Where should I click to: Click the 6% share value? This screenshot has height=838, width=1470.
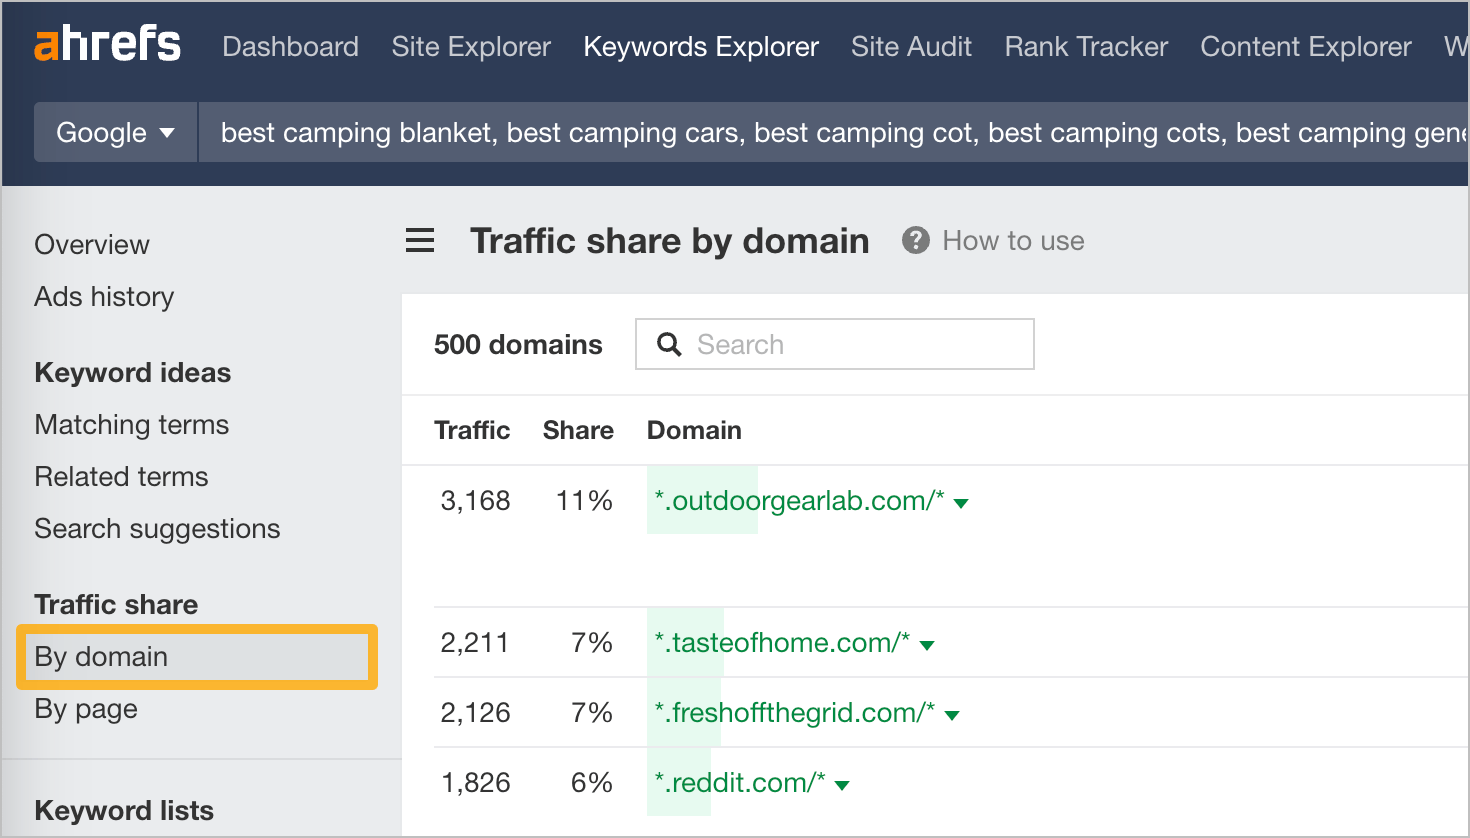[x=592, y=782]
